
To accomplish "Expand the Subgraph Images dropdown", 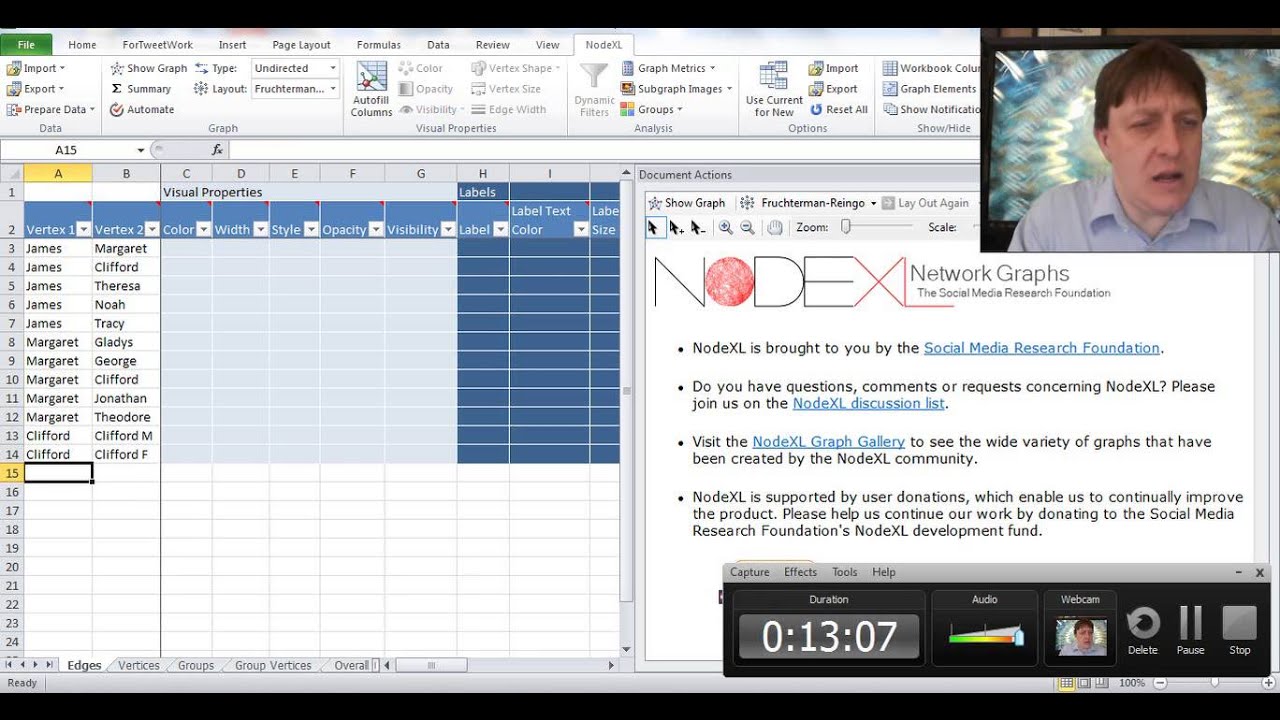I will [x=677, y=89].
